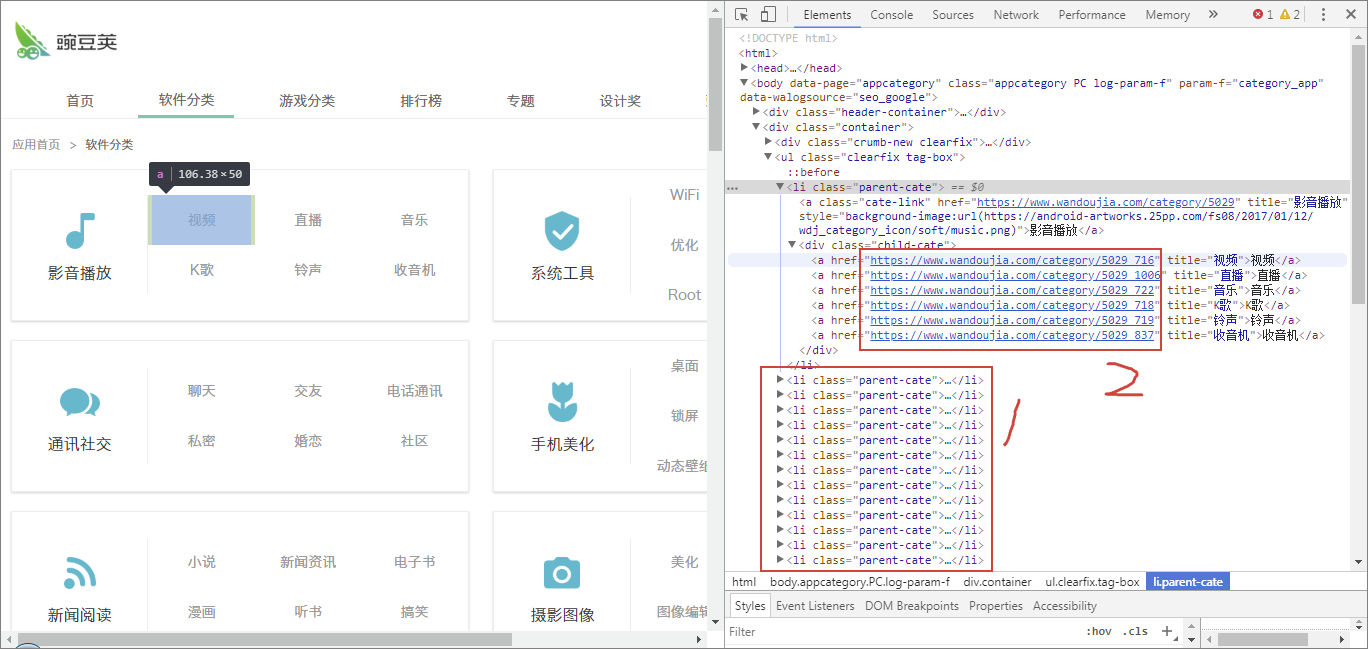1368x649 pixels.
Task: Click the red error count icon
Action: click(1258, 15)
